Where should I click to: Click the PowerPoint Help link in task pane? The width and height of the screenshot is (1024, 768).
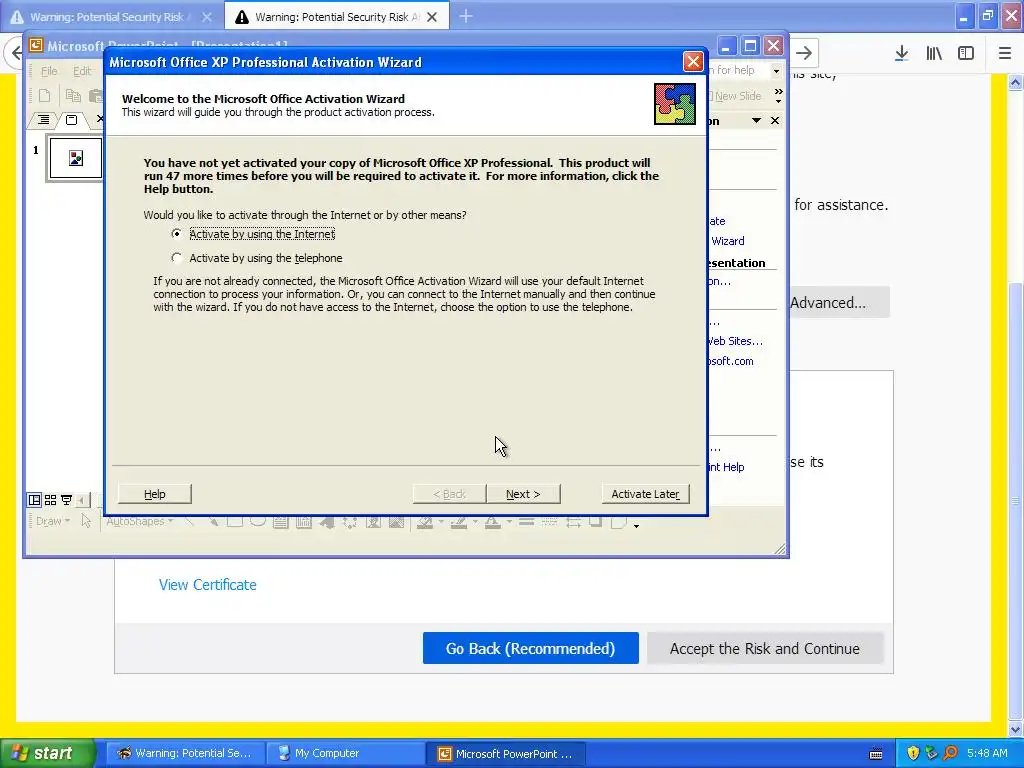(x=727, y=467)
